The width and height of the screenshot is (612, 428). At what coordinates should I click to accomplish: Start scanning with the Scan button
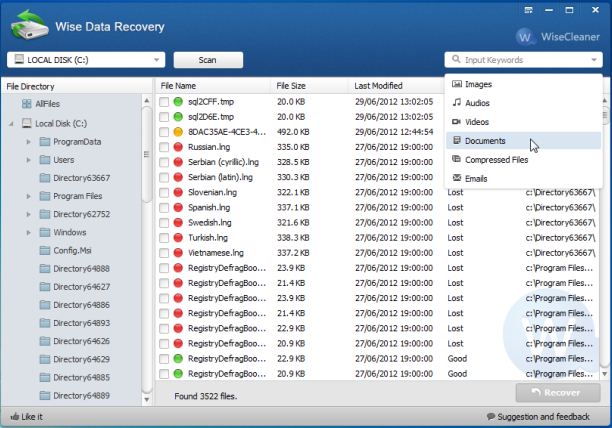[x=208, y=60]
